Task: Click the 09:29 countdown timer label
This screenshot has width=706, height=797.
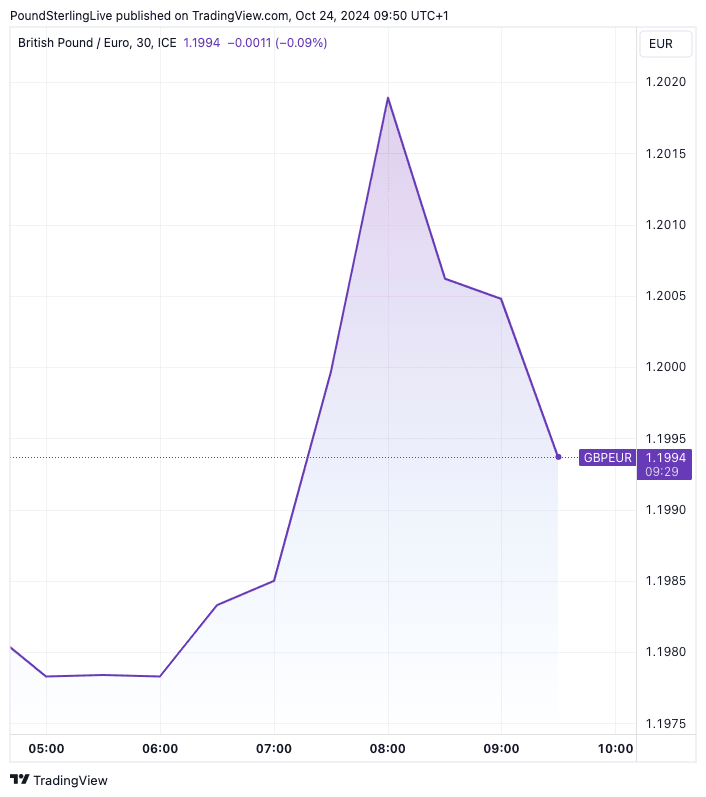Action: (662, 471)
